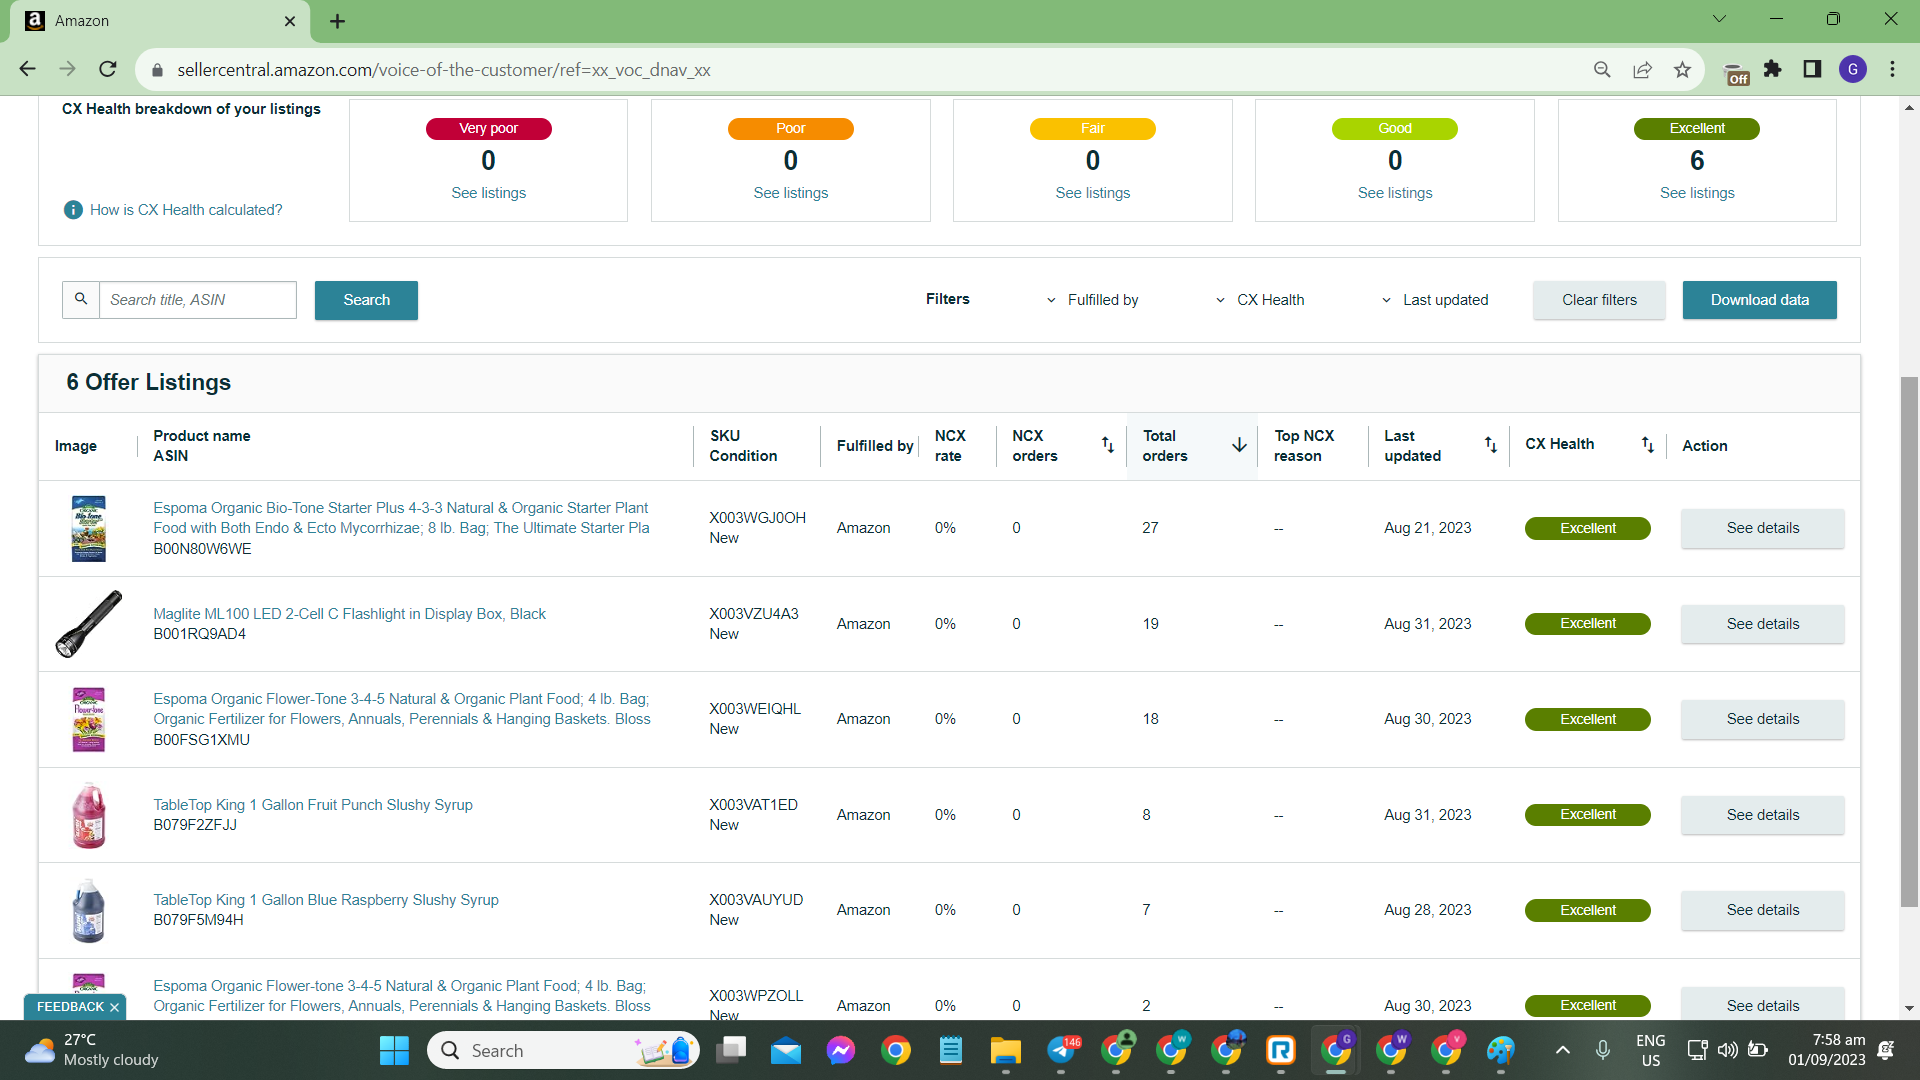See listings under Poor

(x=790, y=193)
